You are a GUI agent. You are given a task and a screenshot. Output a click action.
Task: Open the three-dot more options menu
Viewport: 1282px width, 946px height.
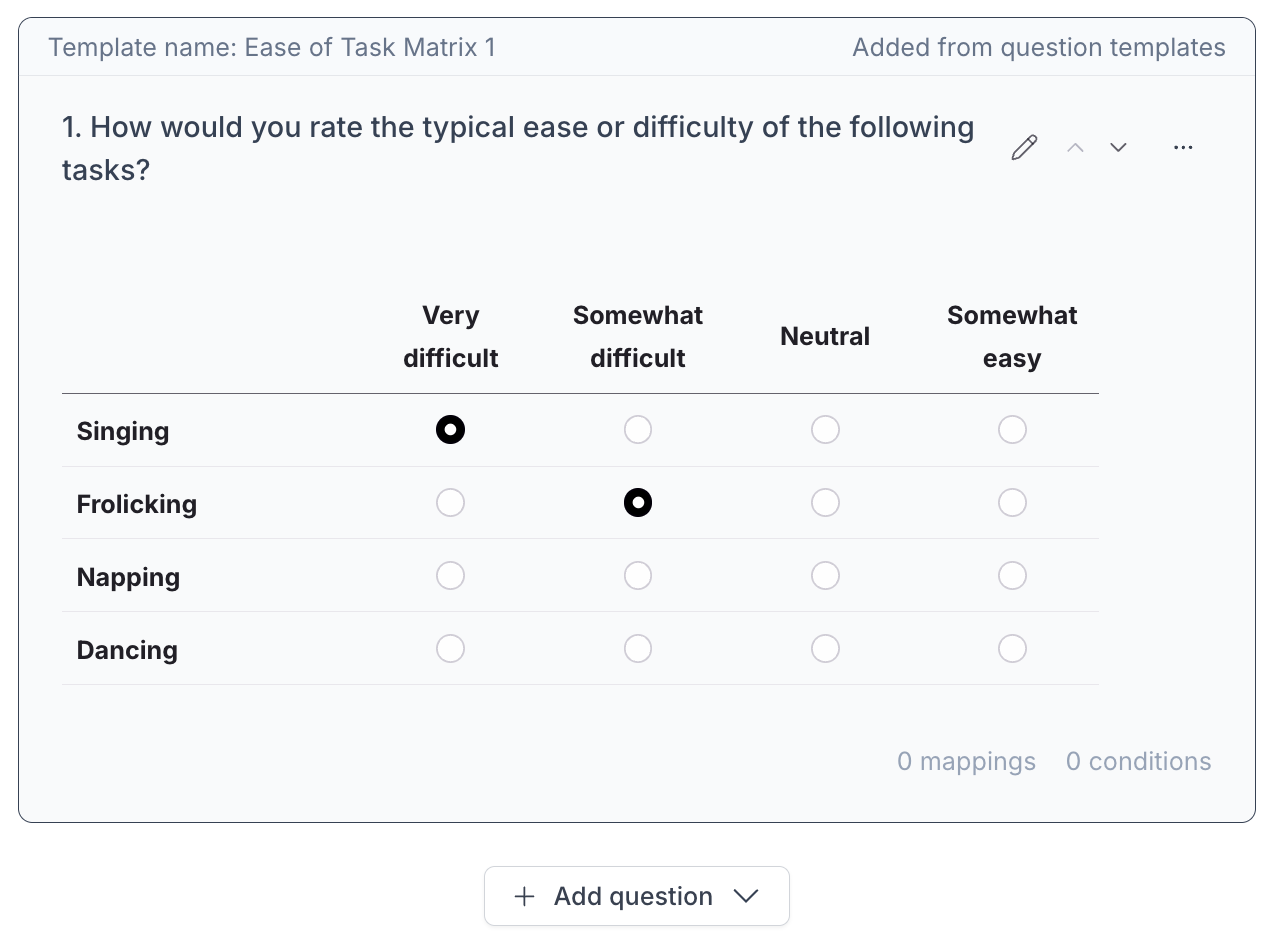[x=1183, y=148]
